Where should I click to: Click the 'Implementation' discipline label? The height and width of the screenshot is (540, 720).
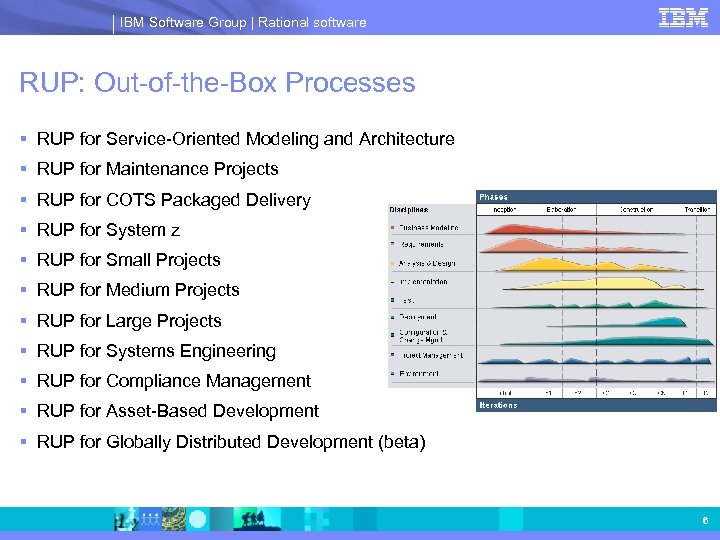(423, 282)
